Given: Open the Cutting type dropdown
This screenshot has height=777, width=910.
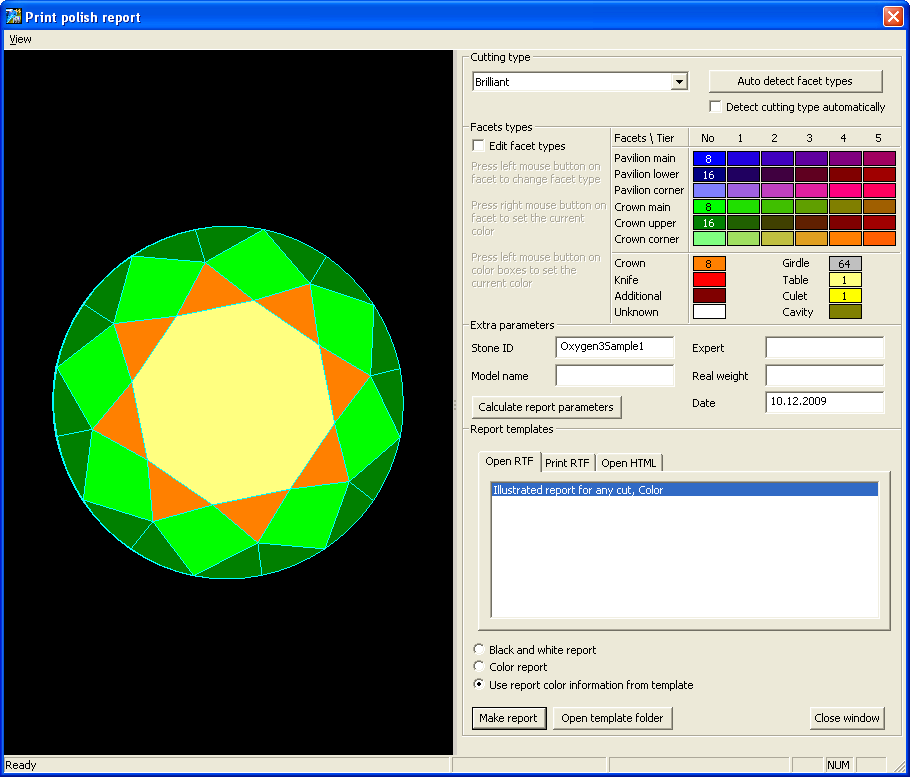Looking at the screenshot, I should [x=679, y=82].
